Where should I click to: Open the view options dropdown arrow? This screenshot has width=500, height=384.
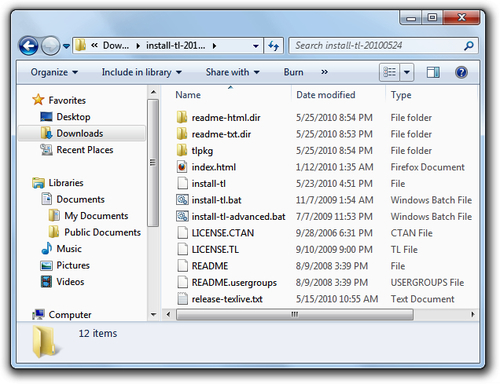407,72
